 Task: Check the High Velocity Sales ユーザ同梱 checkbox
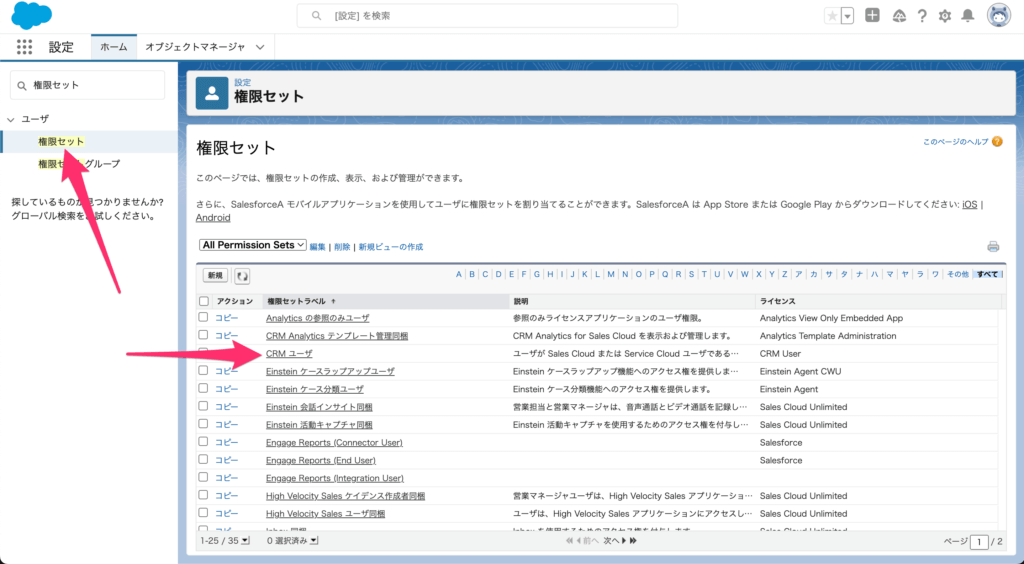204,512
